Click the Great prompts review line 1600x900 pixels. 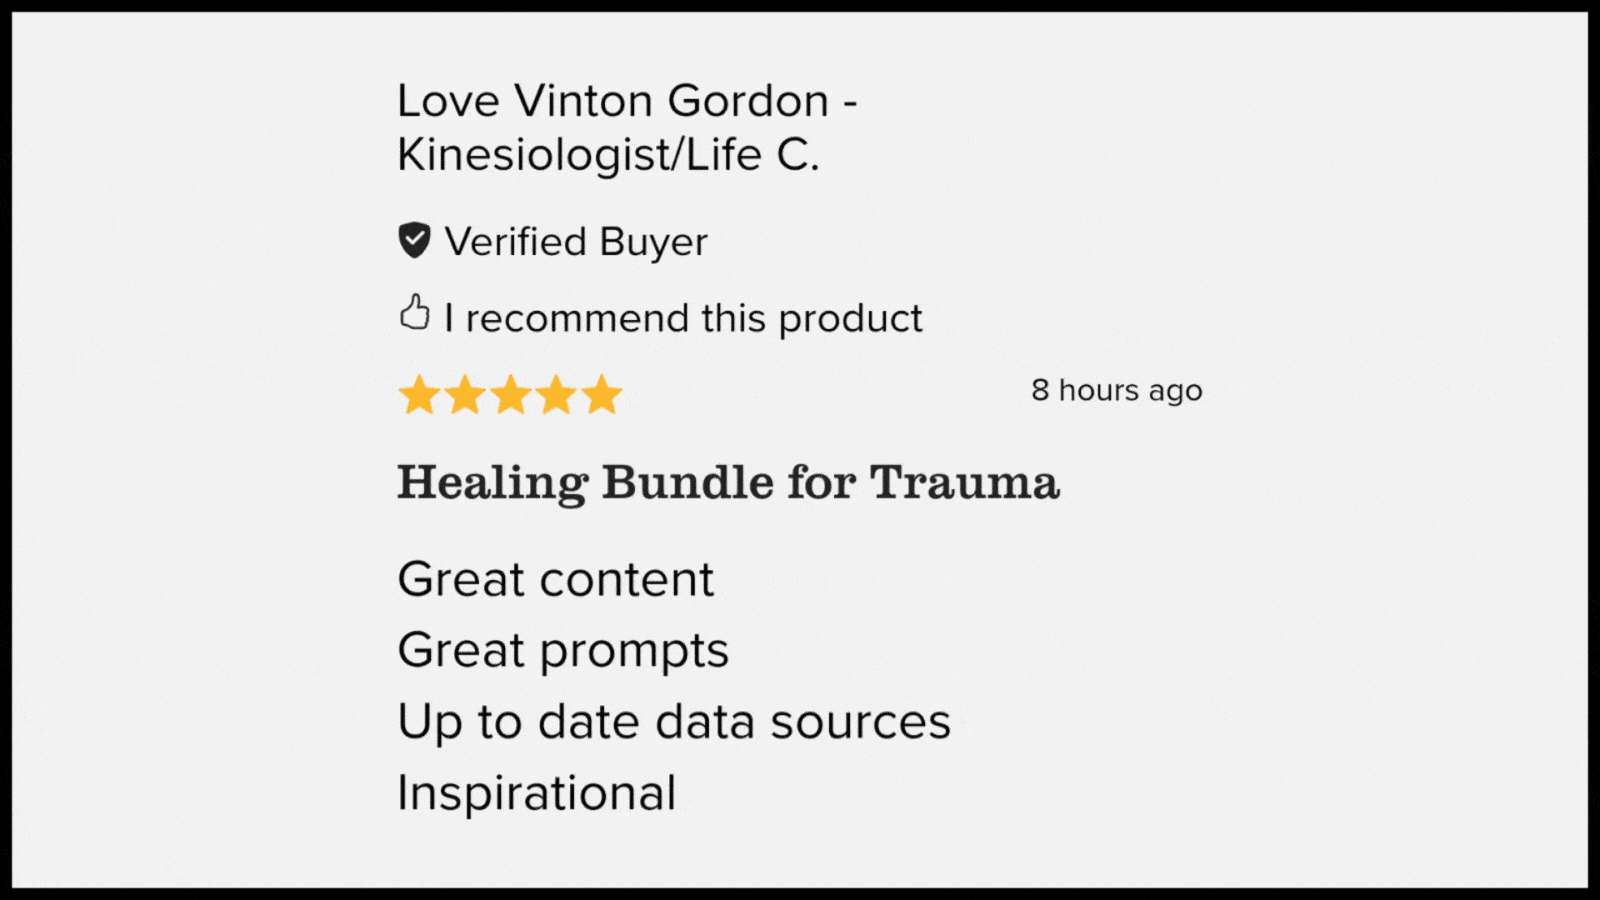[563, 652]
